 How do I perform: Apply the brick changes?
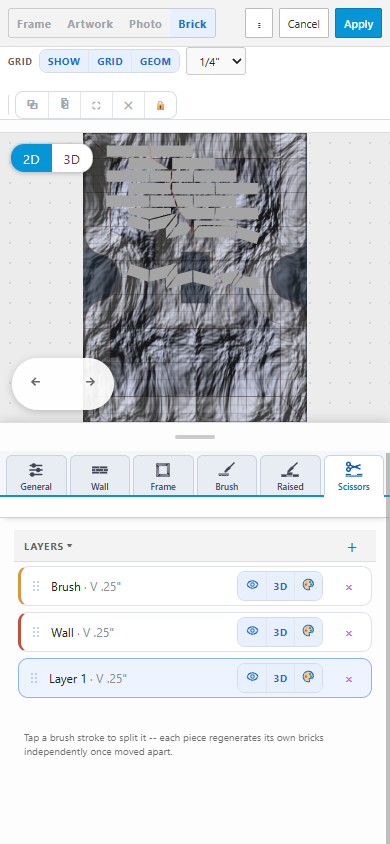click(x=359, y=24)
